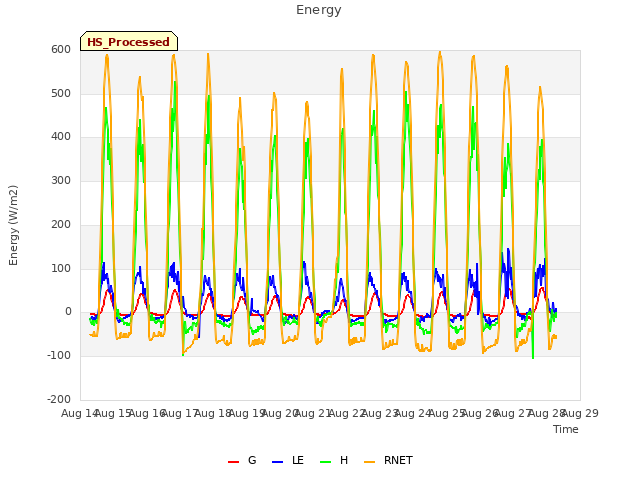The height and width of the screenshot is (480, 640).
Task: Click the Aug 14 x-axis date label
Action: 79,413
